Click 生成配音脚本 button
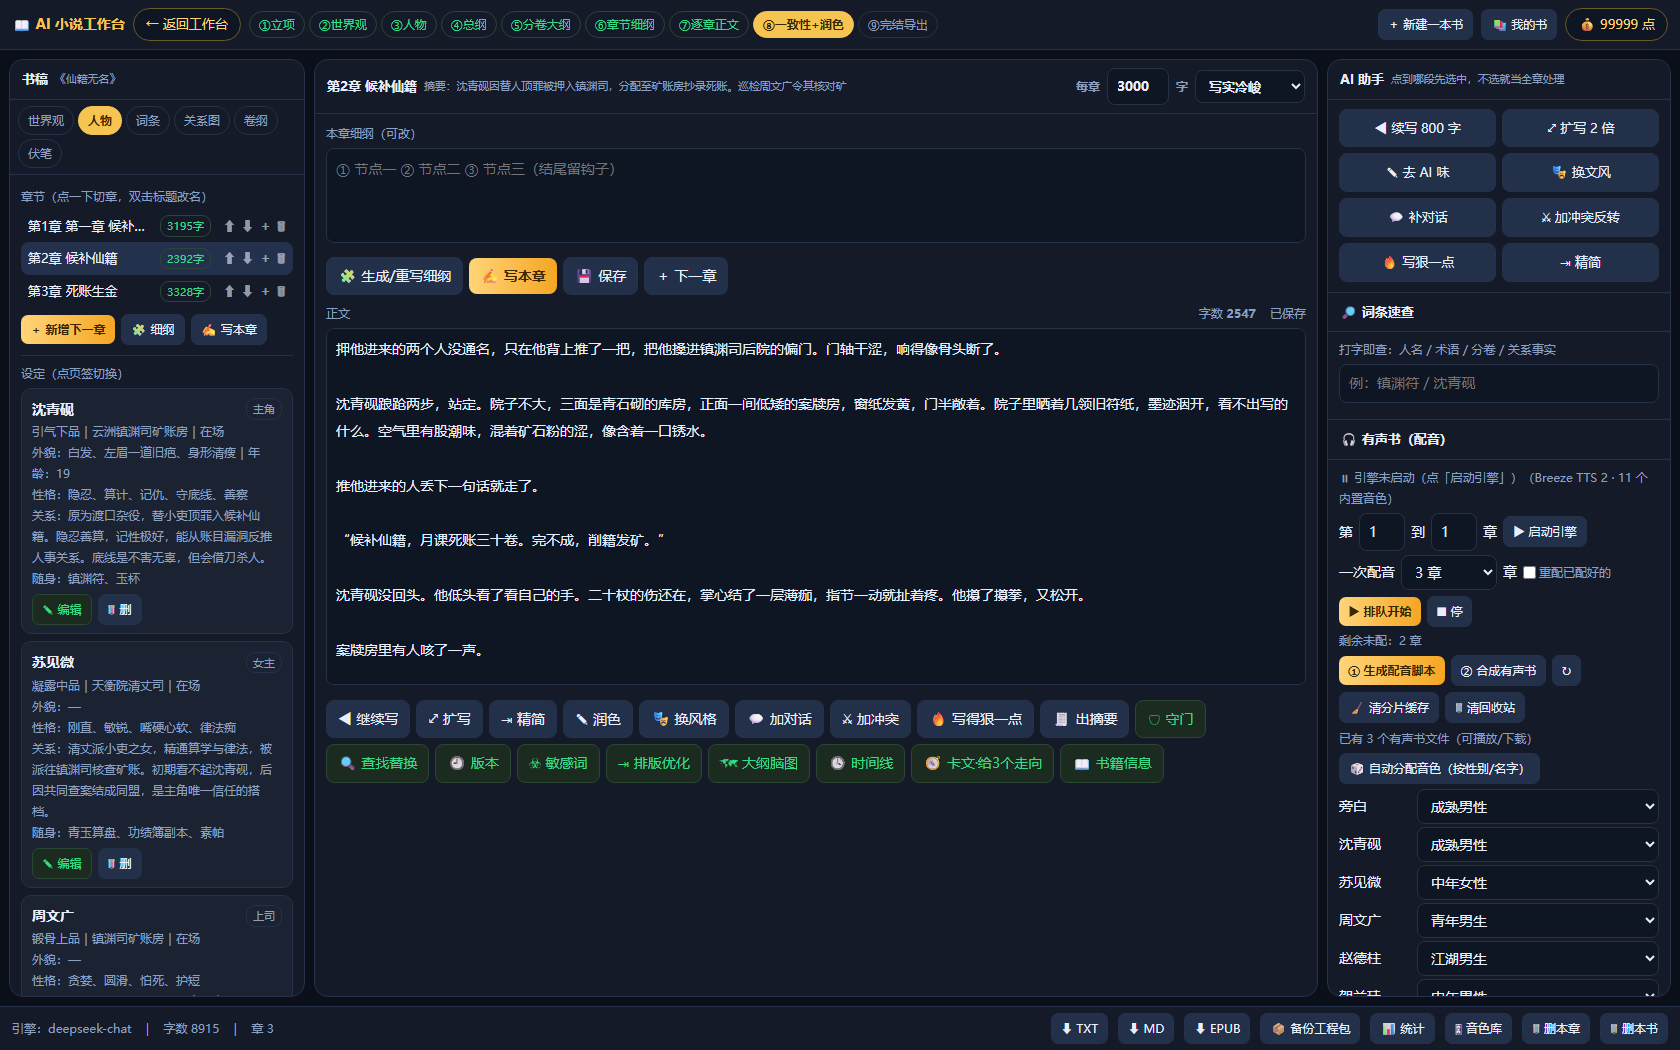This screenshot has height=1050, width=1680. pos(1392,671)
